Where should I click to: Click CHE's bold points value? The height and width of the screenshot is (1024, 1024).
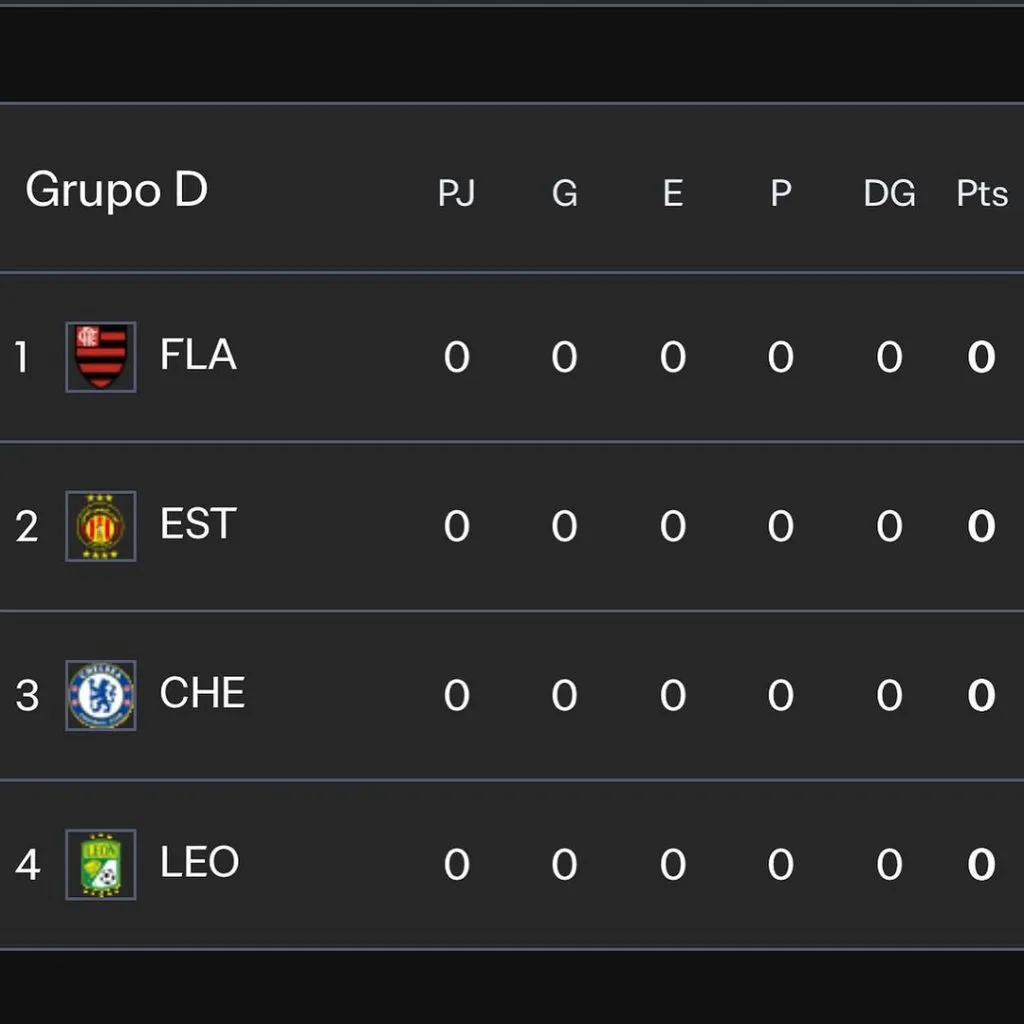pyautogui.click(x=981, y=696)
